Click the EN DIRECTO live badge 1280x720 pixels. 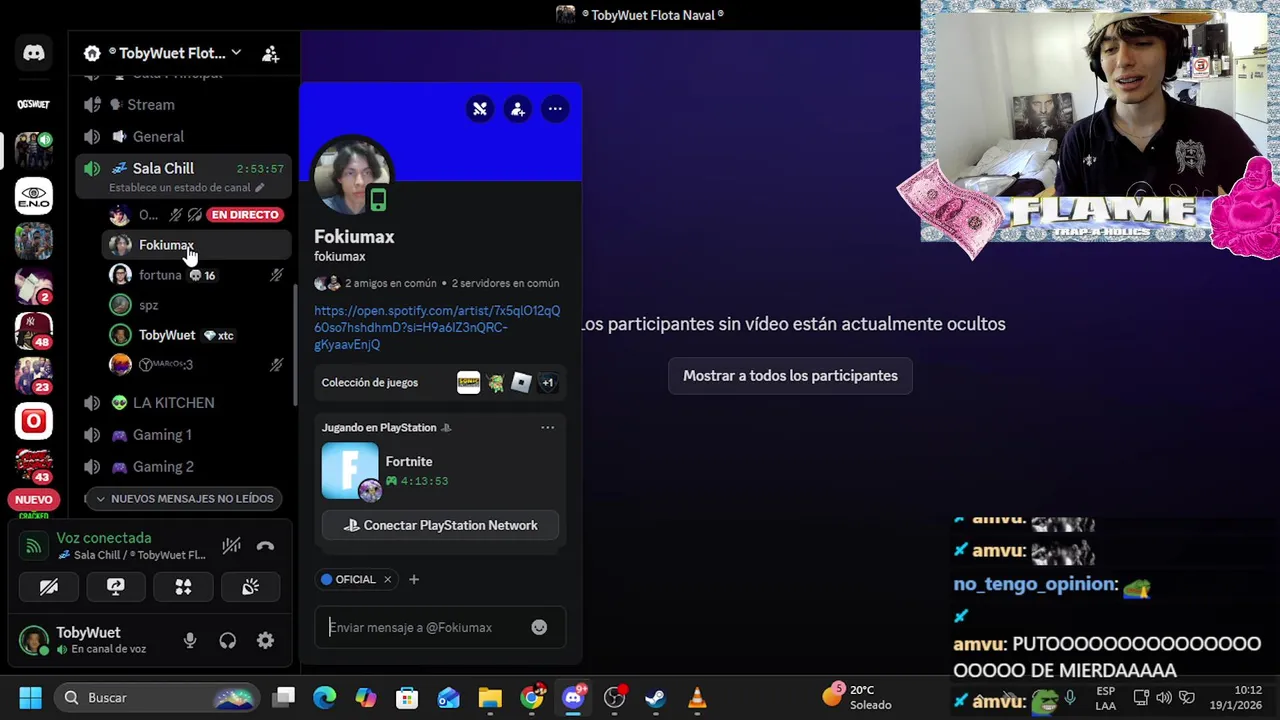pyautogui.click(x=245, y=215)
